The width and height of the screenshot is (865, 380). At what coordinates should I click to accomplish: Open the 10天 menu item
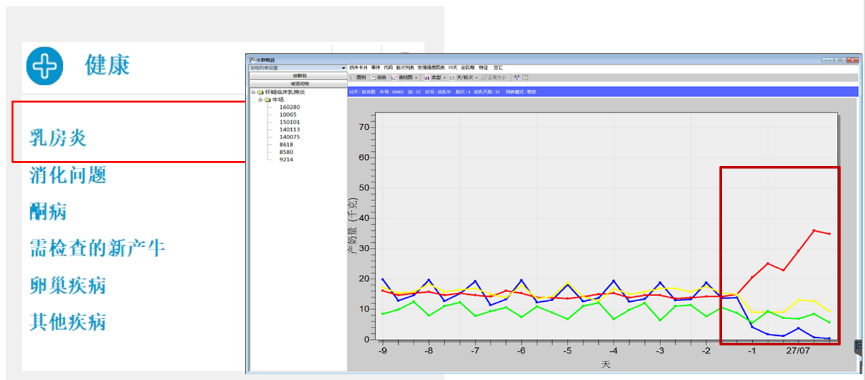tap(452, 67)
